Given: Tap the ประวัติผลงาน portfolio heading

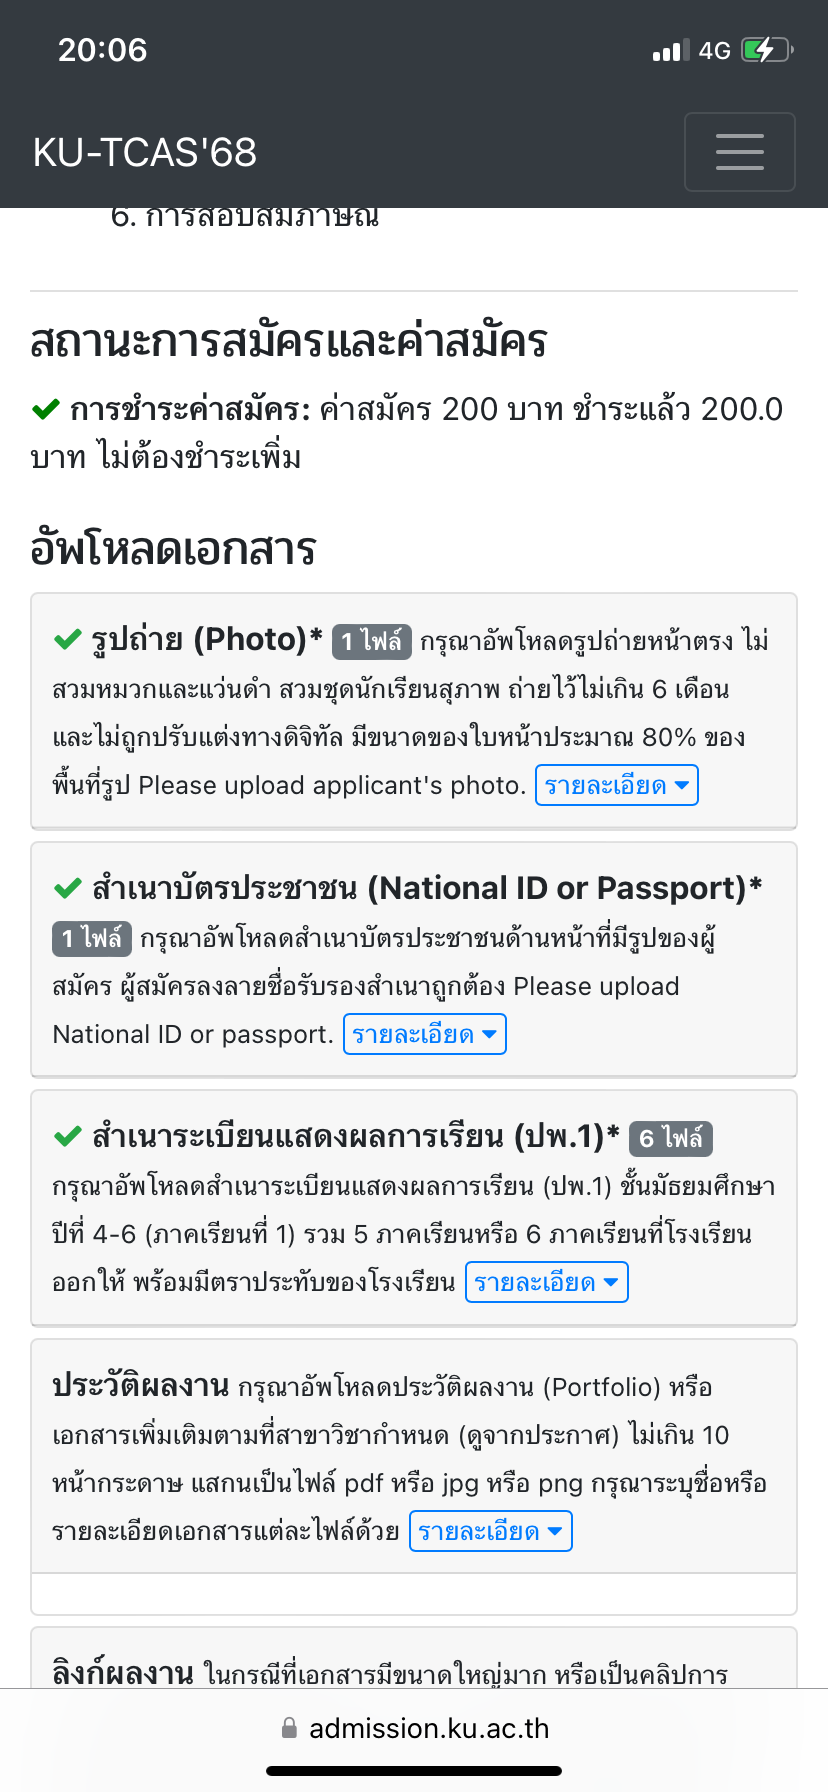Looking at the screenshot, I should click(x=141, y=1386).
